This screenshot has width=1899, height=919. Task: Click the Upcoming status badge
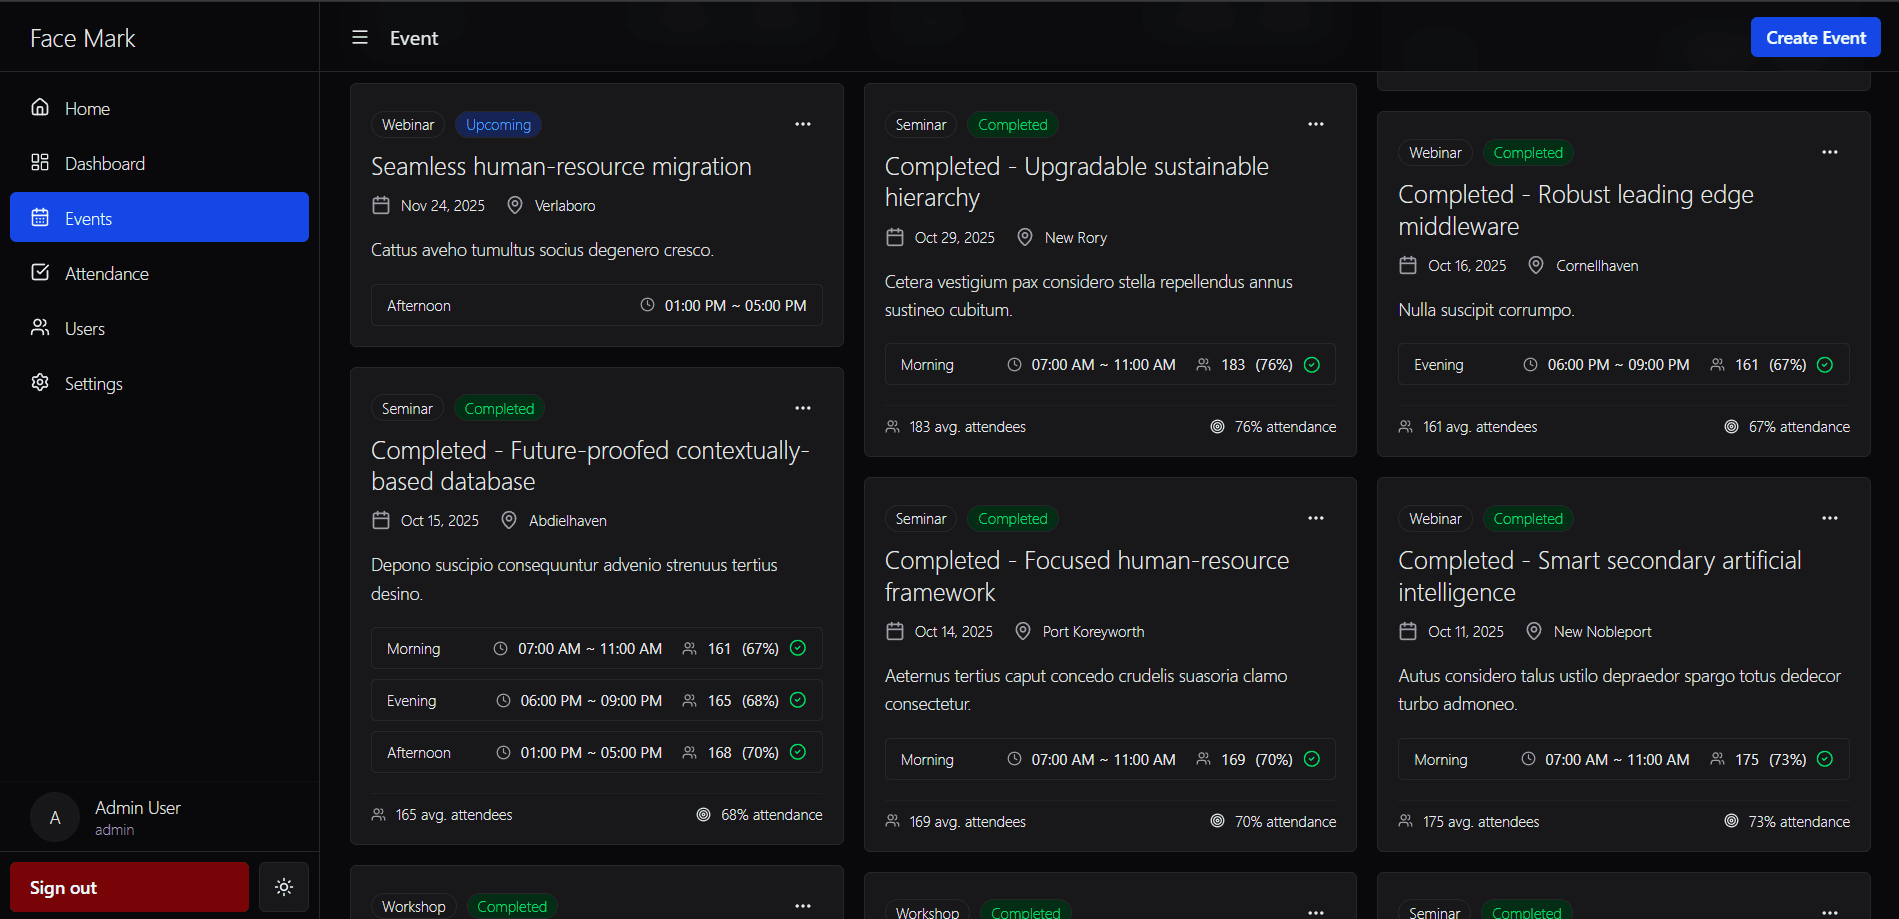click(498, 125)
